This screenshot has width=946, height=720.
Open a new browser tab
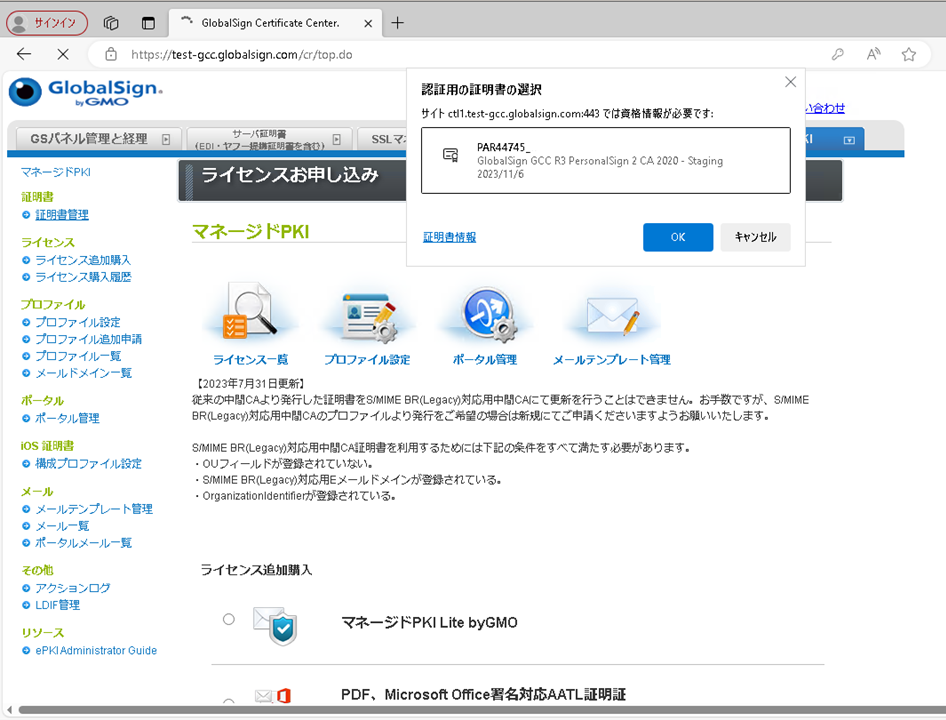(398, 23)
